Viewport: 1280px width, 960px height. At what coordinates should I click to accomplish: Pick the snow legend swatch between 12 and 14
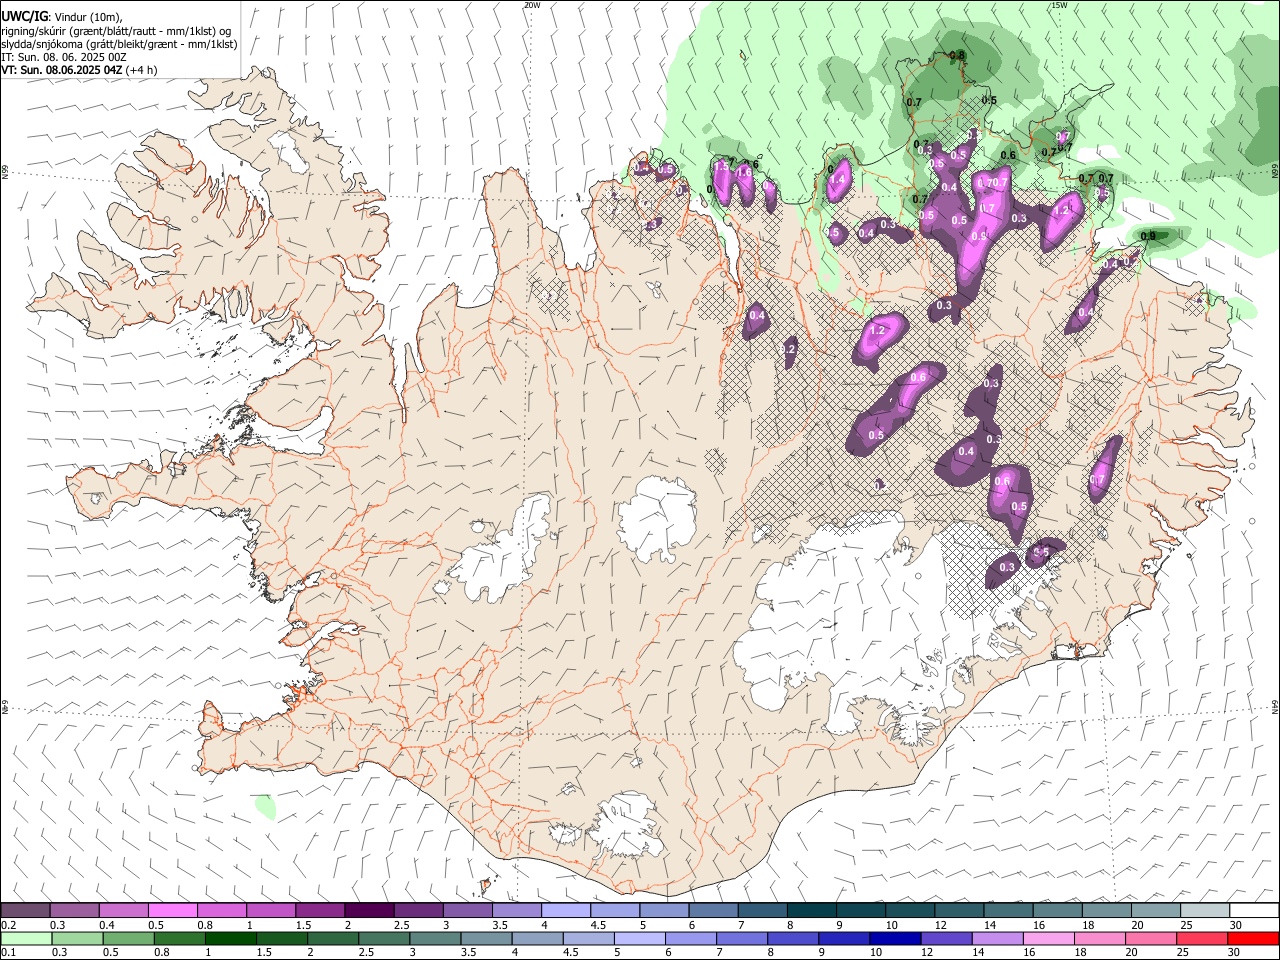(x=958, y=911)
